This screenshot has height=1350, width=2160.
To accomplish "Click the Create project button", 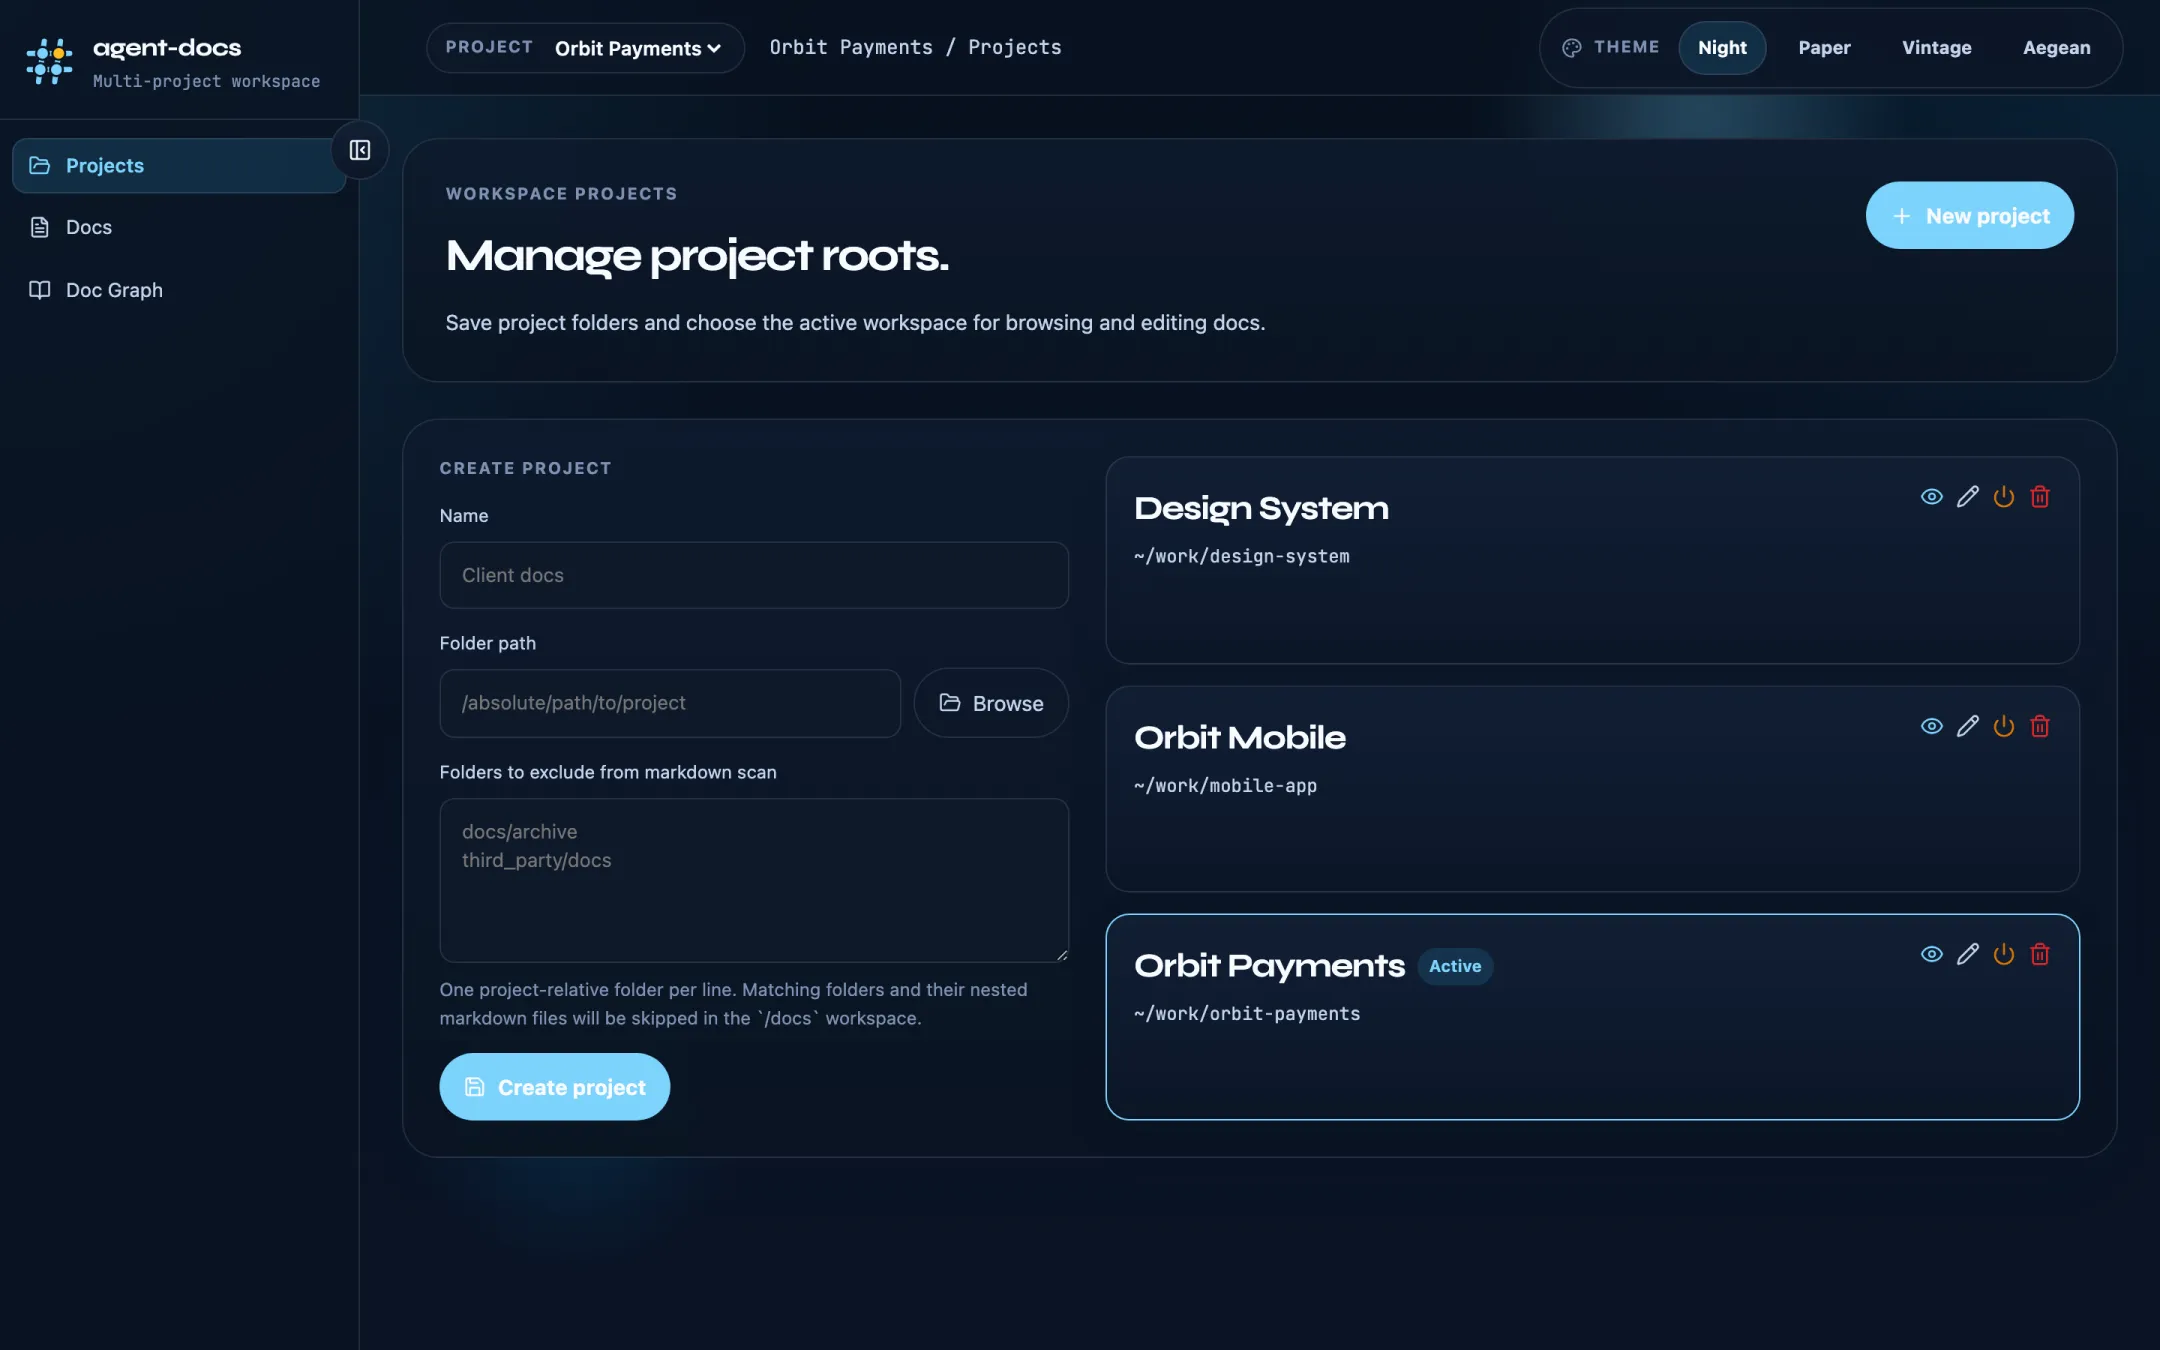I will 554,1087.
